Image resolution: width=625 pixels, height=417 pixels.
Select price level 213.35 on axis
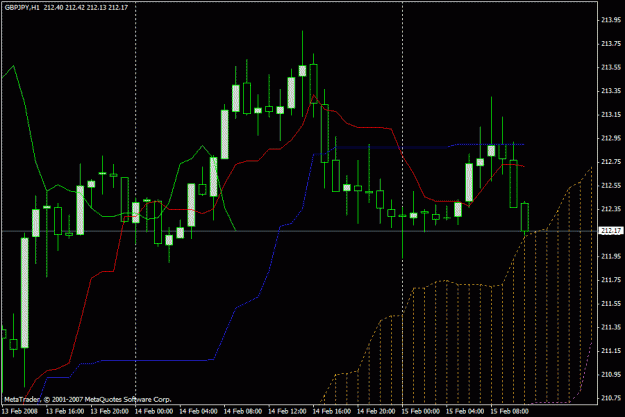coord(611,90)
